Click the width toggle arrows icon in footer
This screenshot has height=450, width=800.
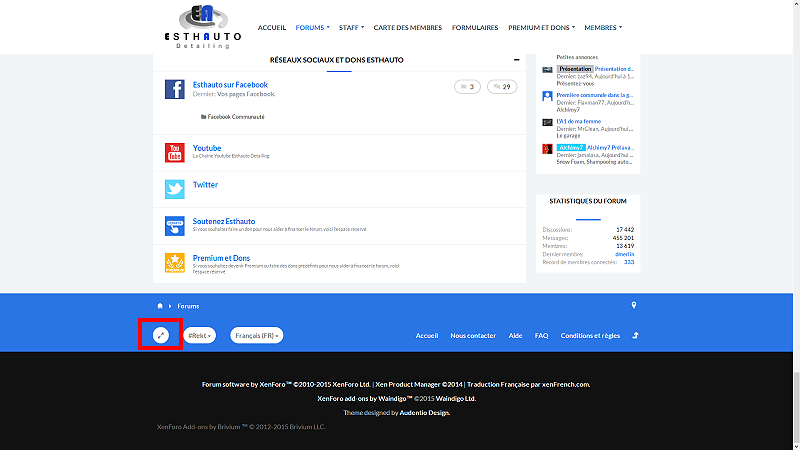click(161, 335)
